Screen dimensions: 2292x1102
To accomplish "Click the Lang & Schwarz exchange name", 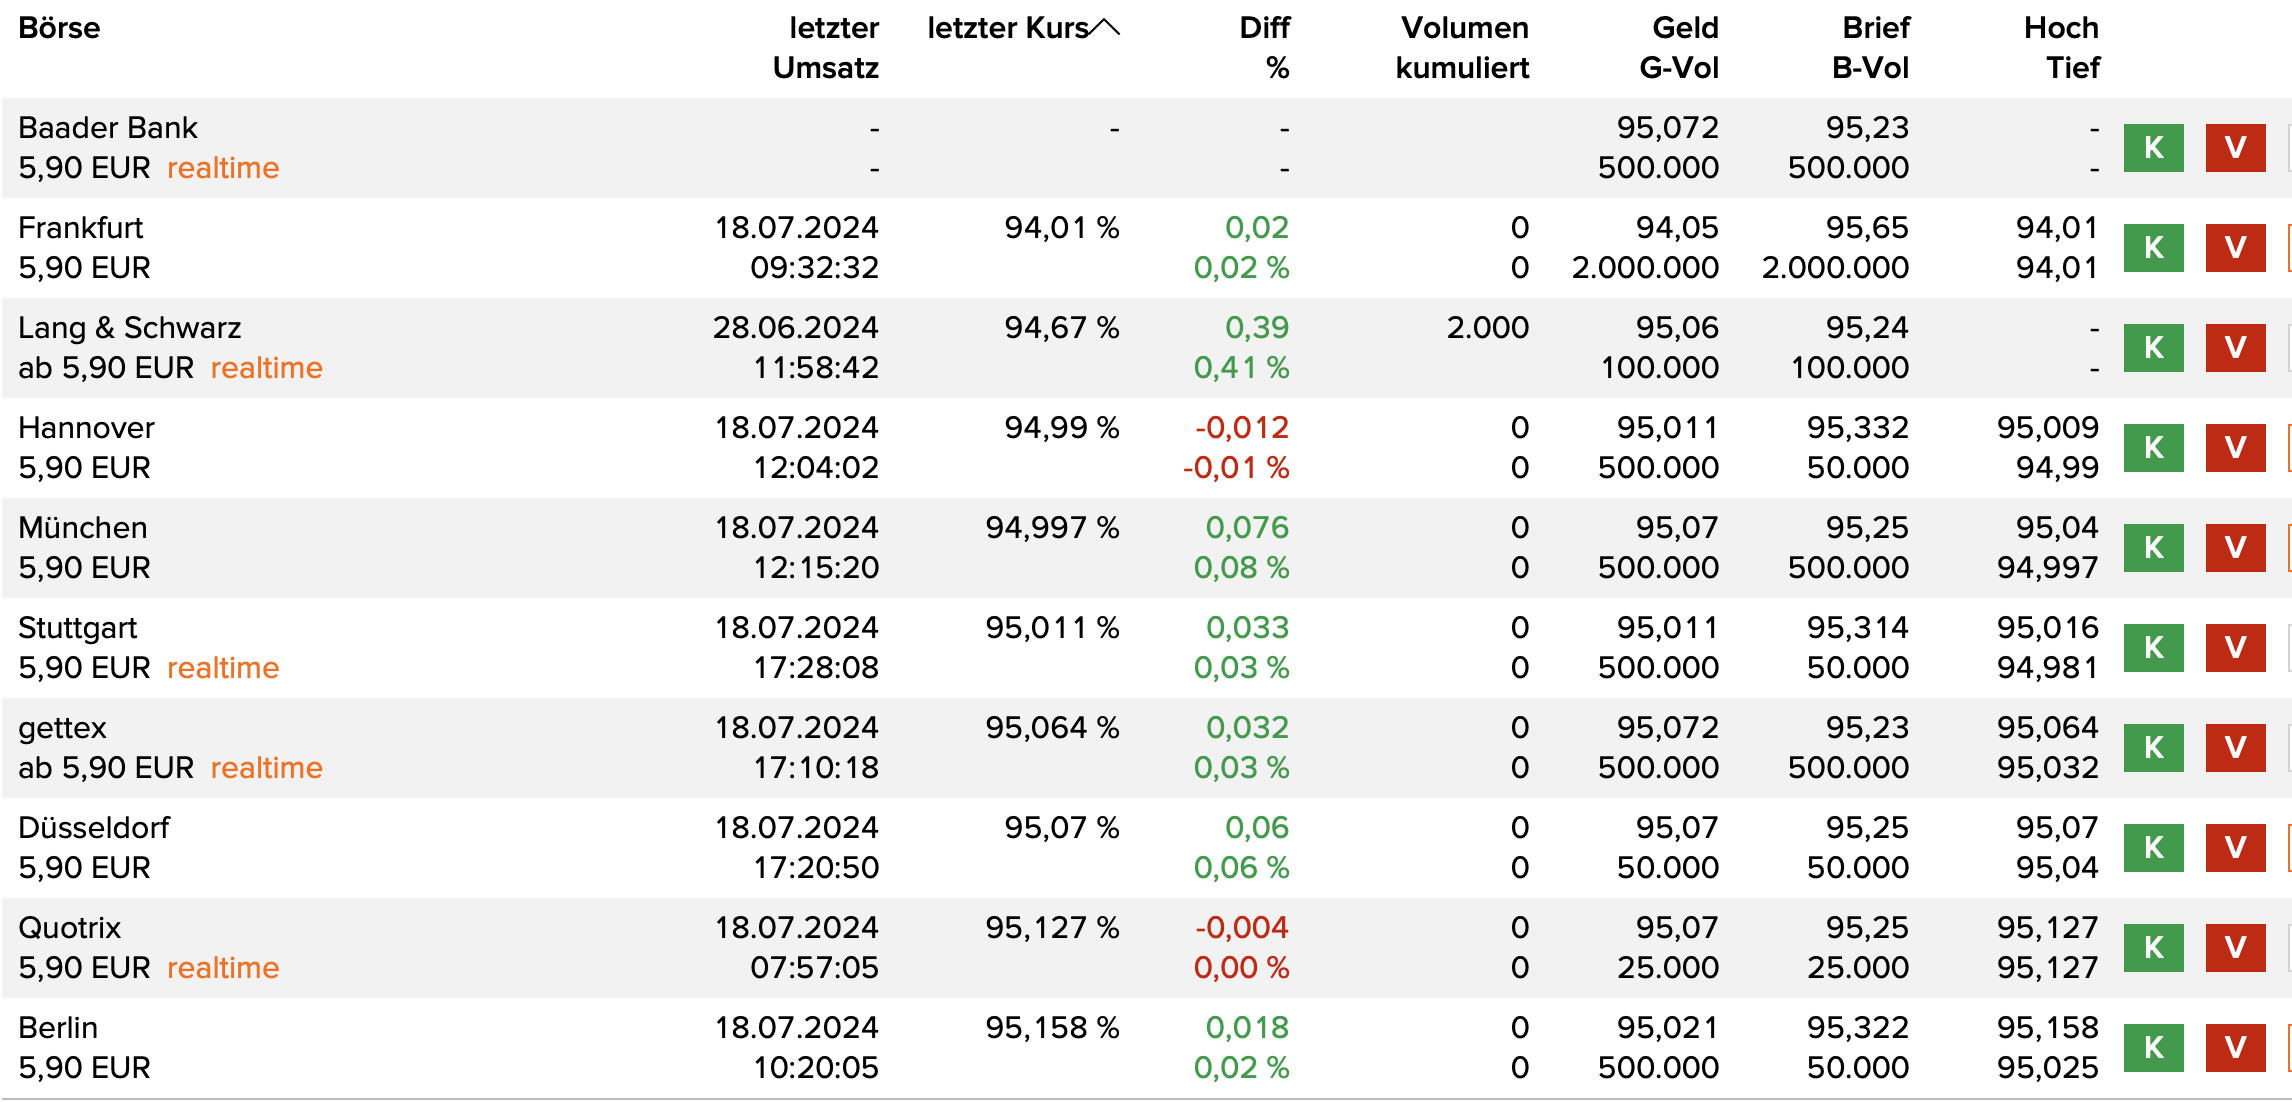I will click(130, 328).
